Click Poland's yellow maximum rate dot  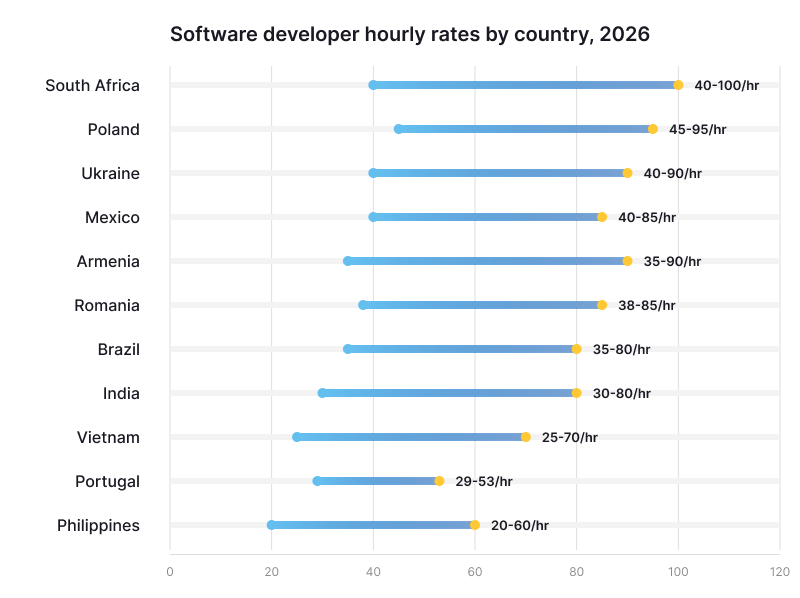[653, 129]
